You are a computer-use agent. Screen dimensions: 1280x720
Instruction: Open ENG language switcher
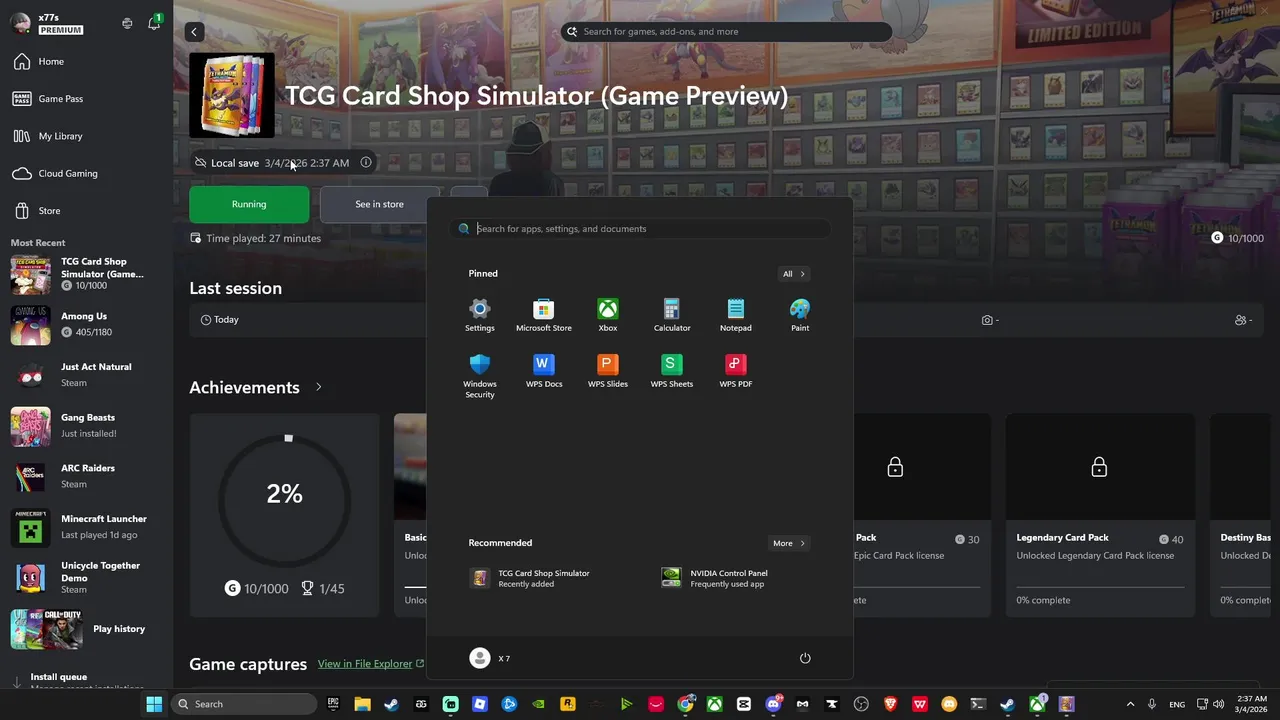click(1177, 704)
